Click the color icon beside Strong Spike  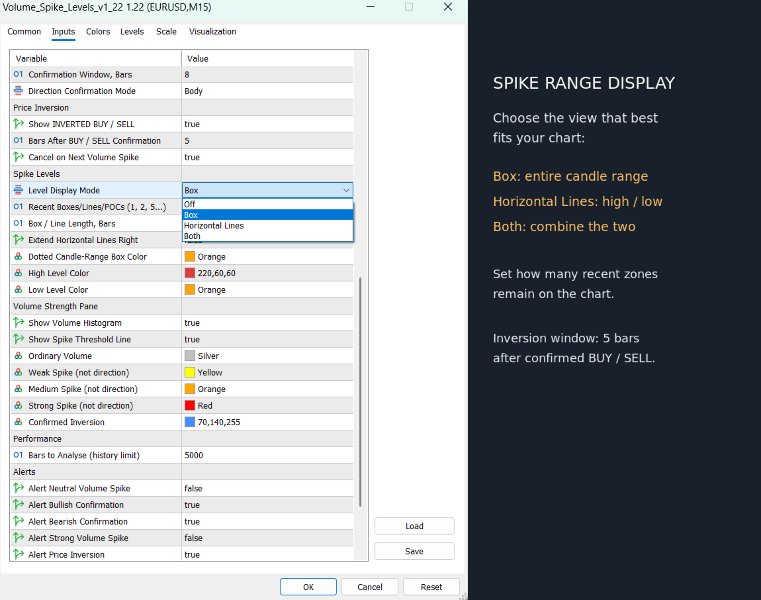point(18,405)
